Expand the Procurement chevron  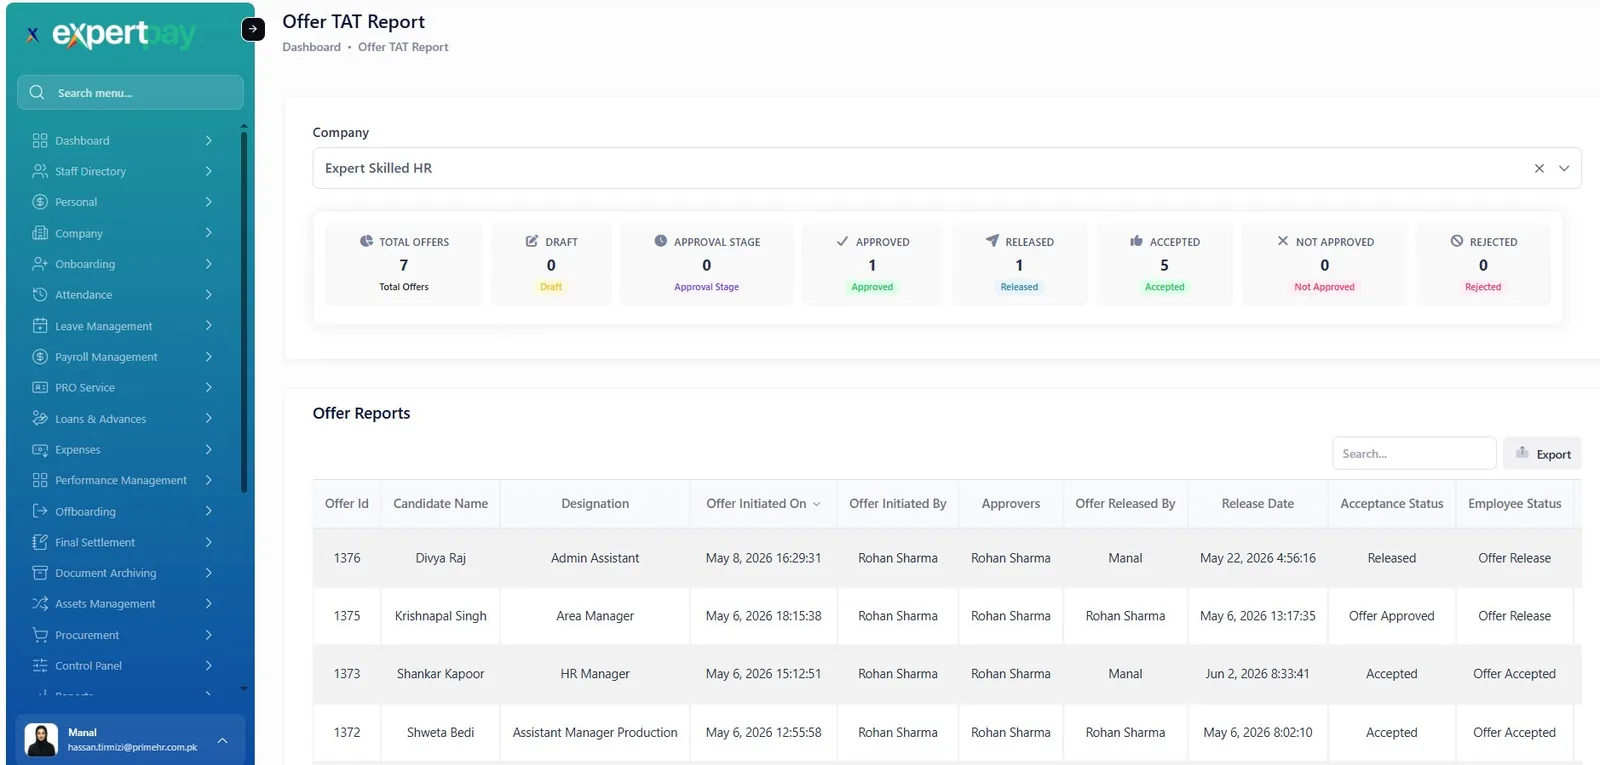208,635
